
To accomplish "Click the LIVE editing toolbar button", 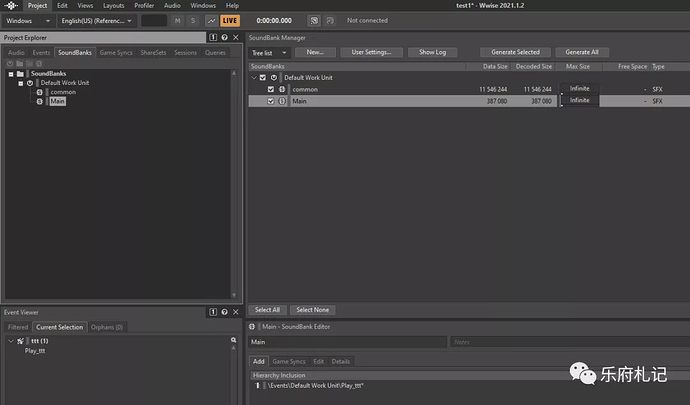I will click(230, 21).
